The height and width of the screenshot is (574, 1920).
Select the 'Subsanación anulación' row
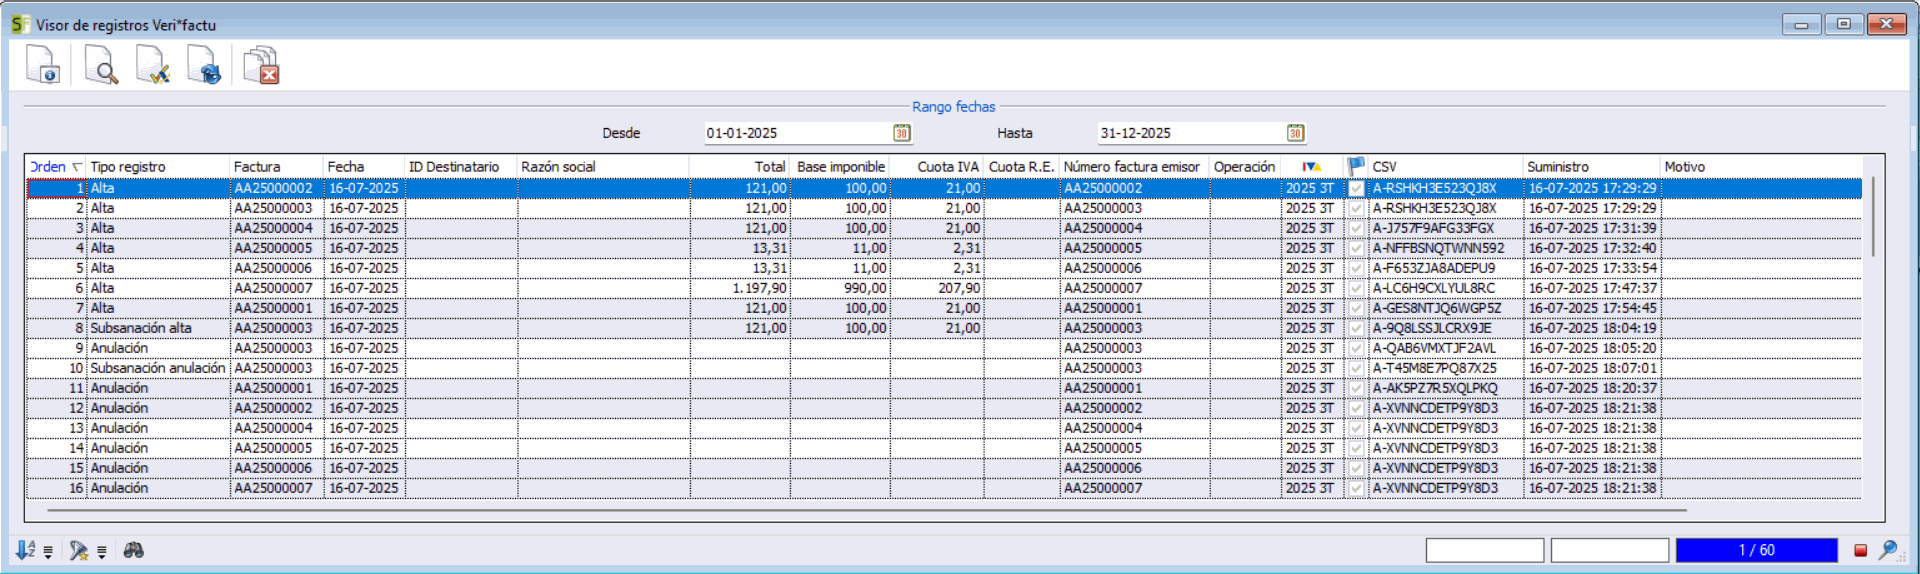(x=944, y=368)
